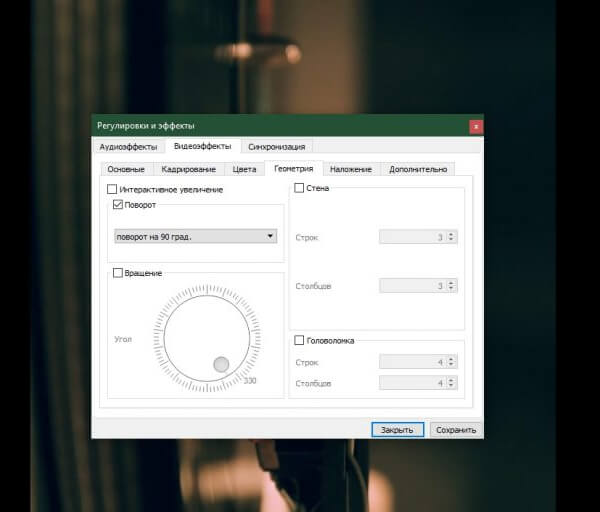
Task: Click the Стена Столбцов spinner field
Action: 412,286
